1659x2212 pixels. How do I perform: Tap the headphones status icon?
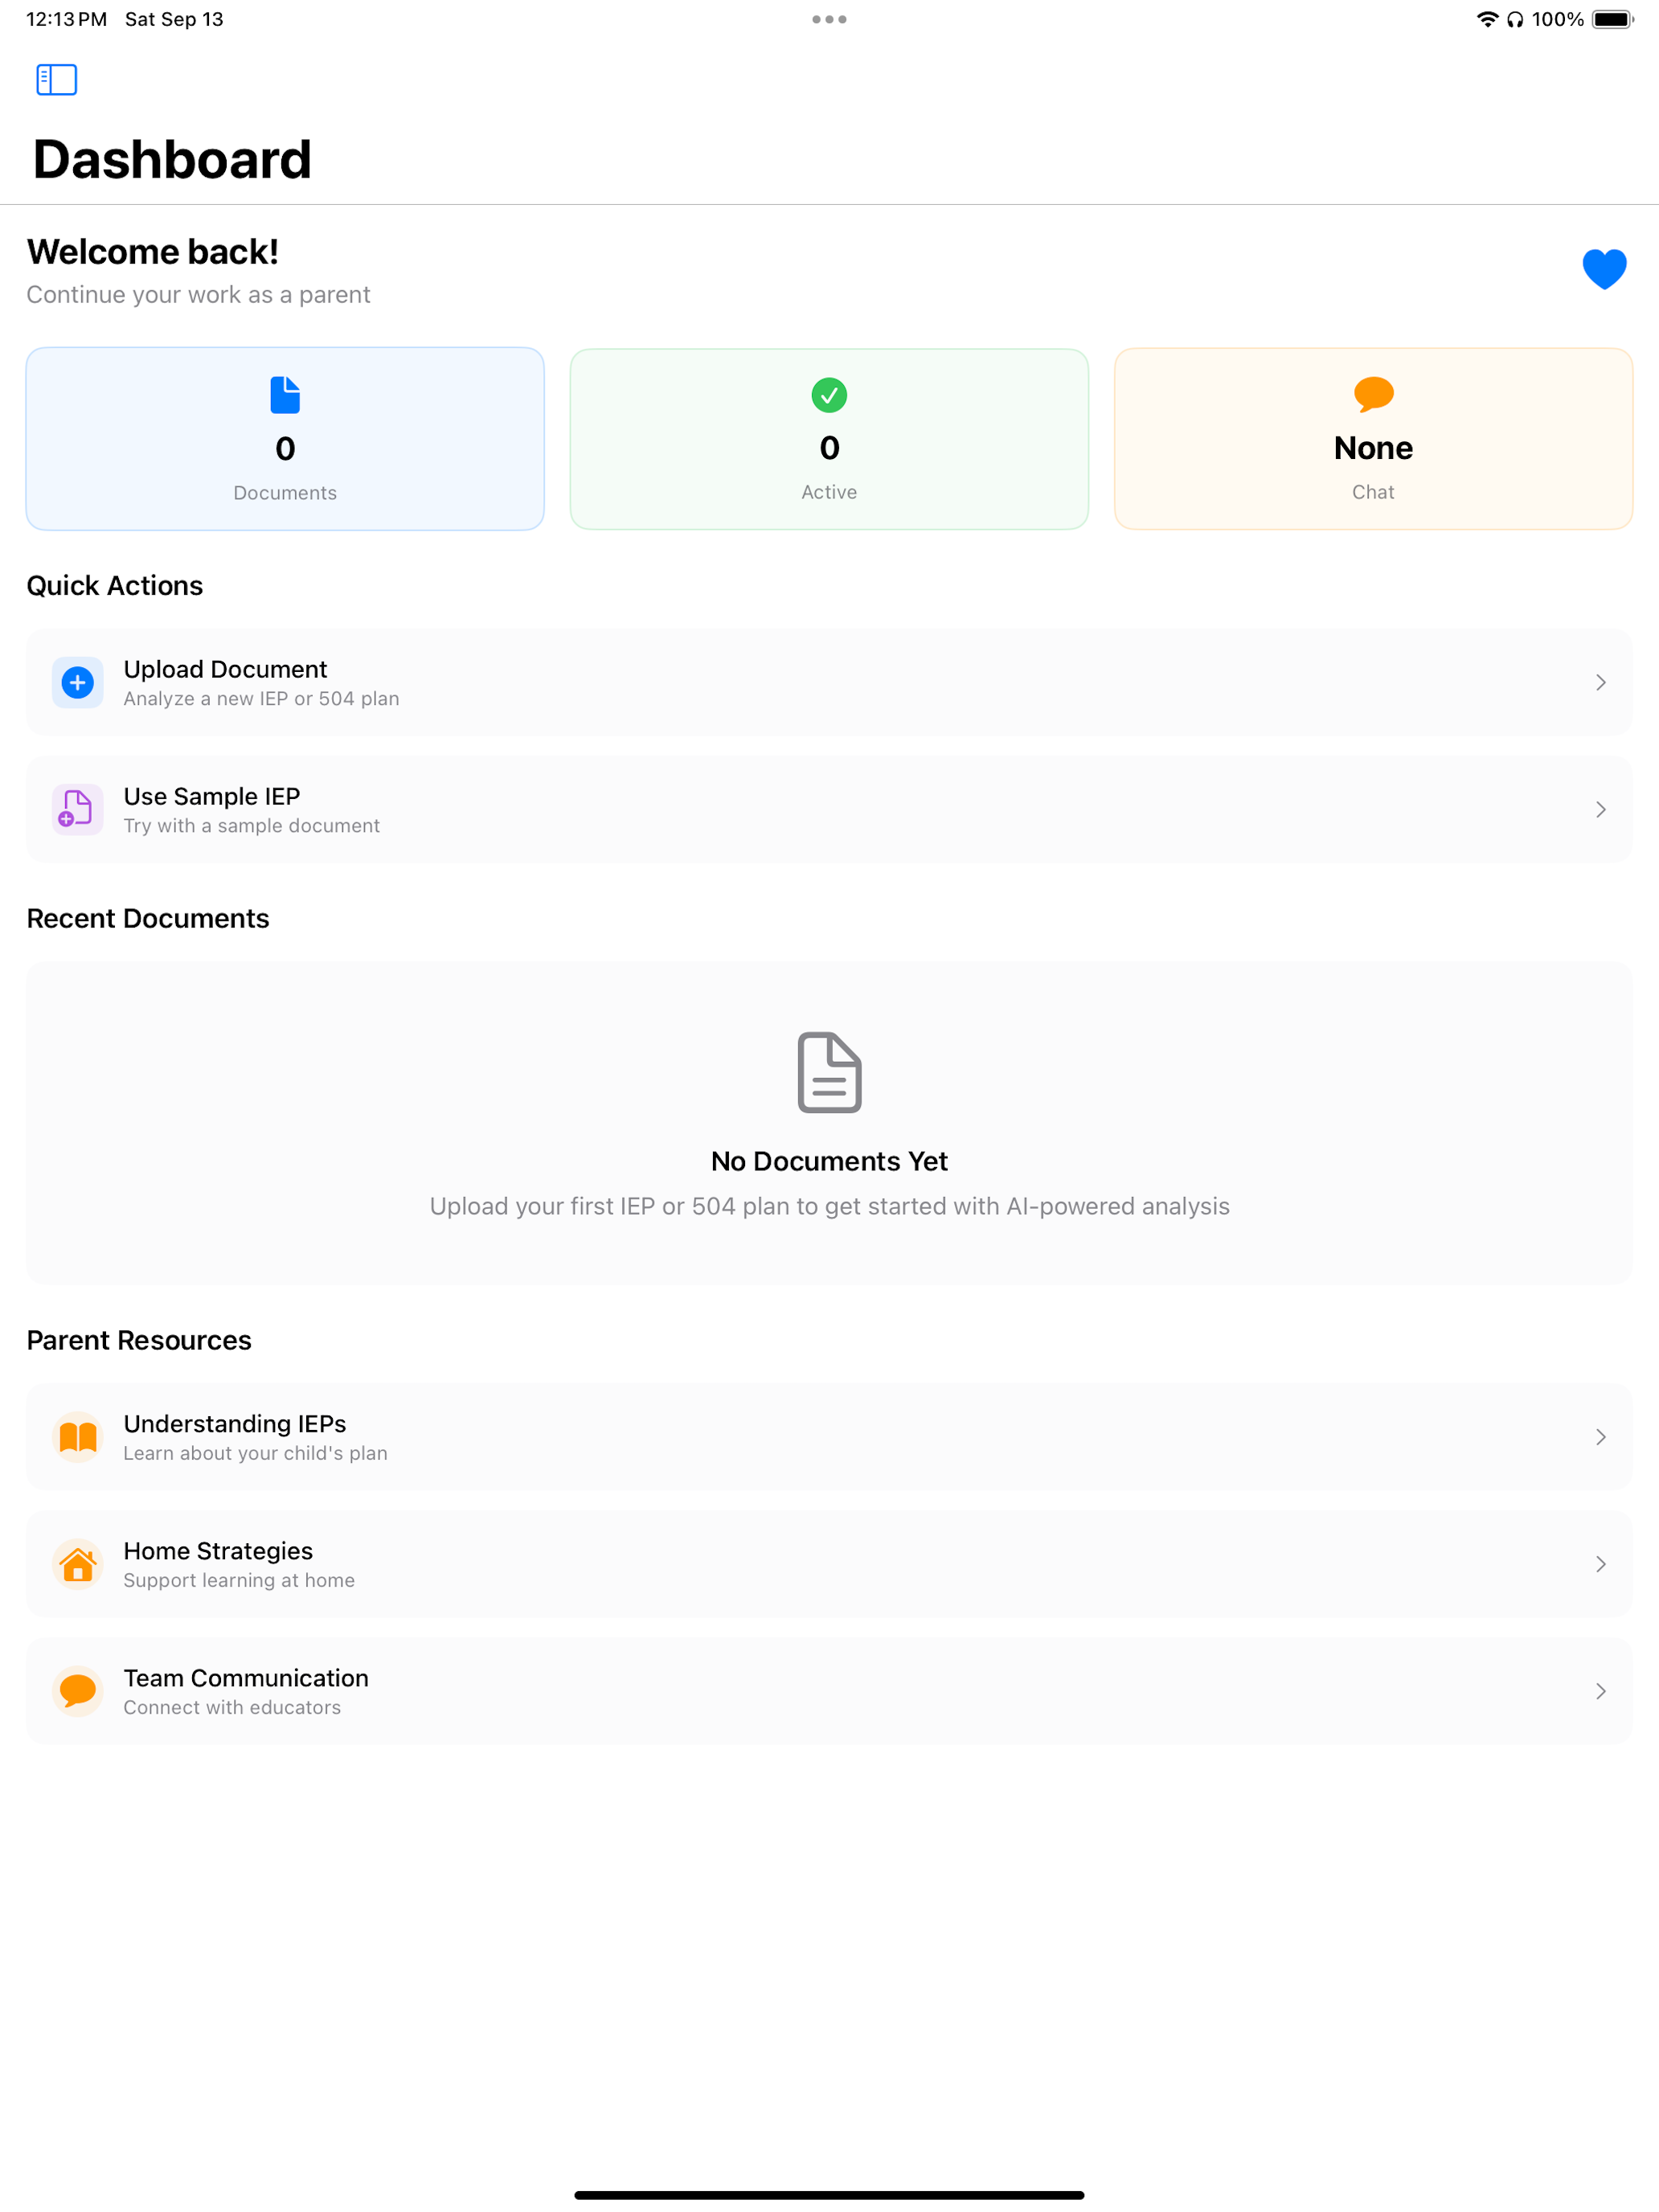1515,19
